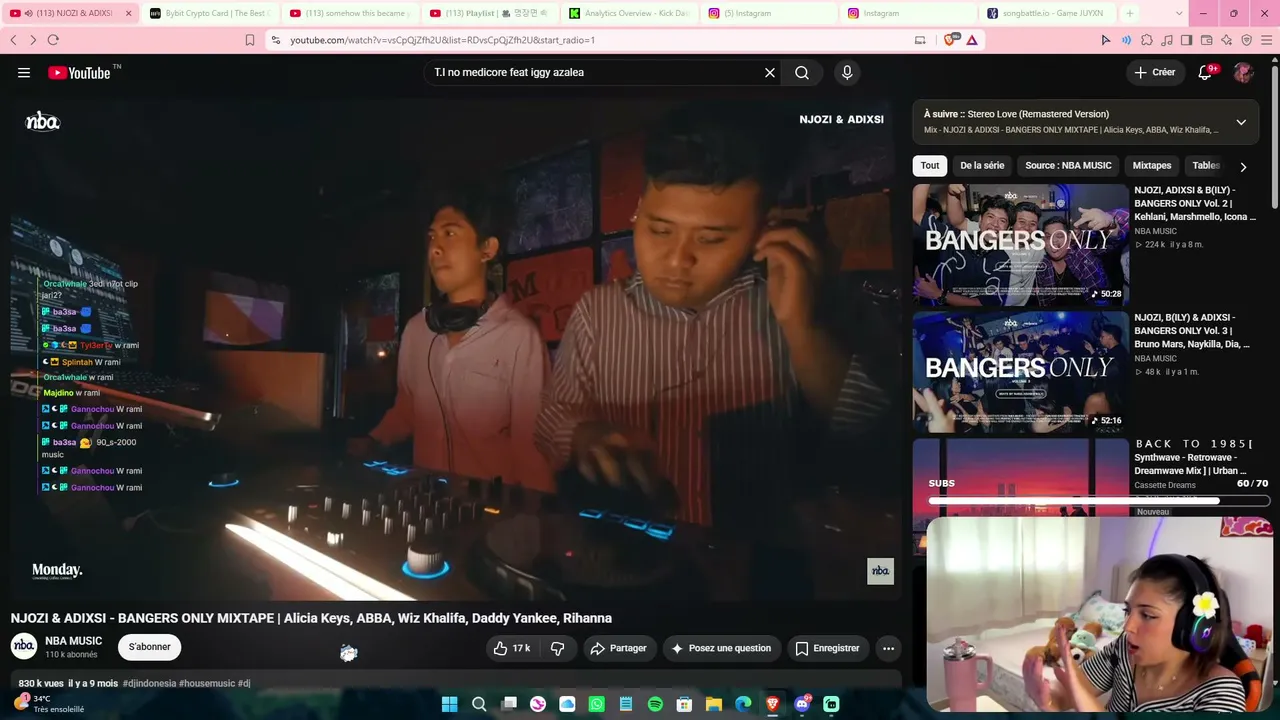Open BANGERS ONLY Vol. 2 thumbnail
1280x720 pixels.
click(1020, 244)
